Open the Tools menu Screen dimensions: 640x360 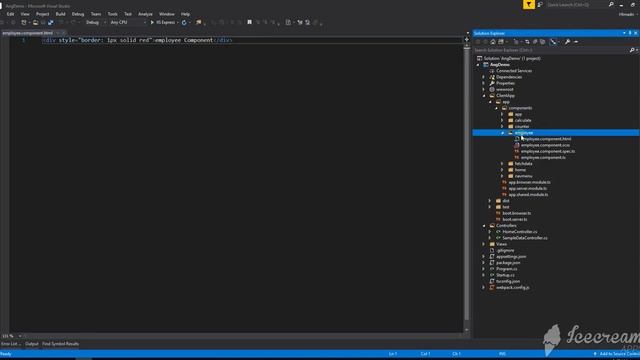pyautogui.click(x=113, y=14)
